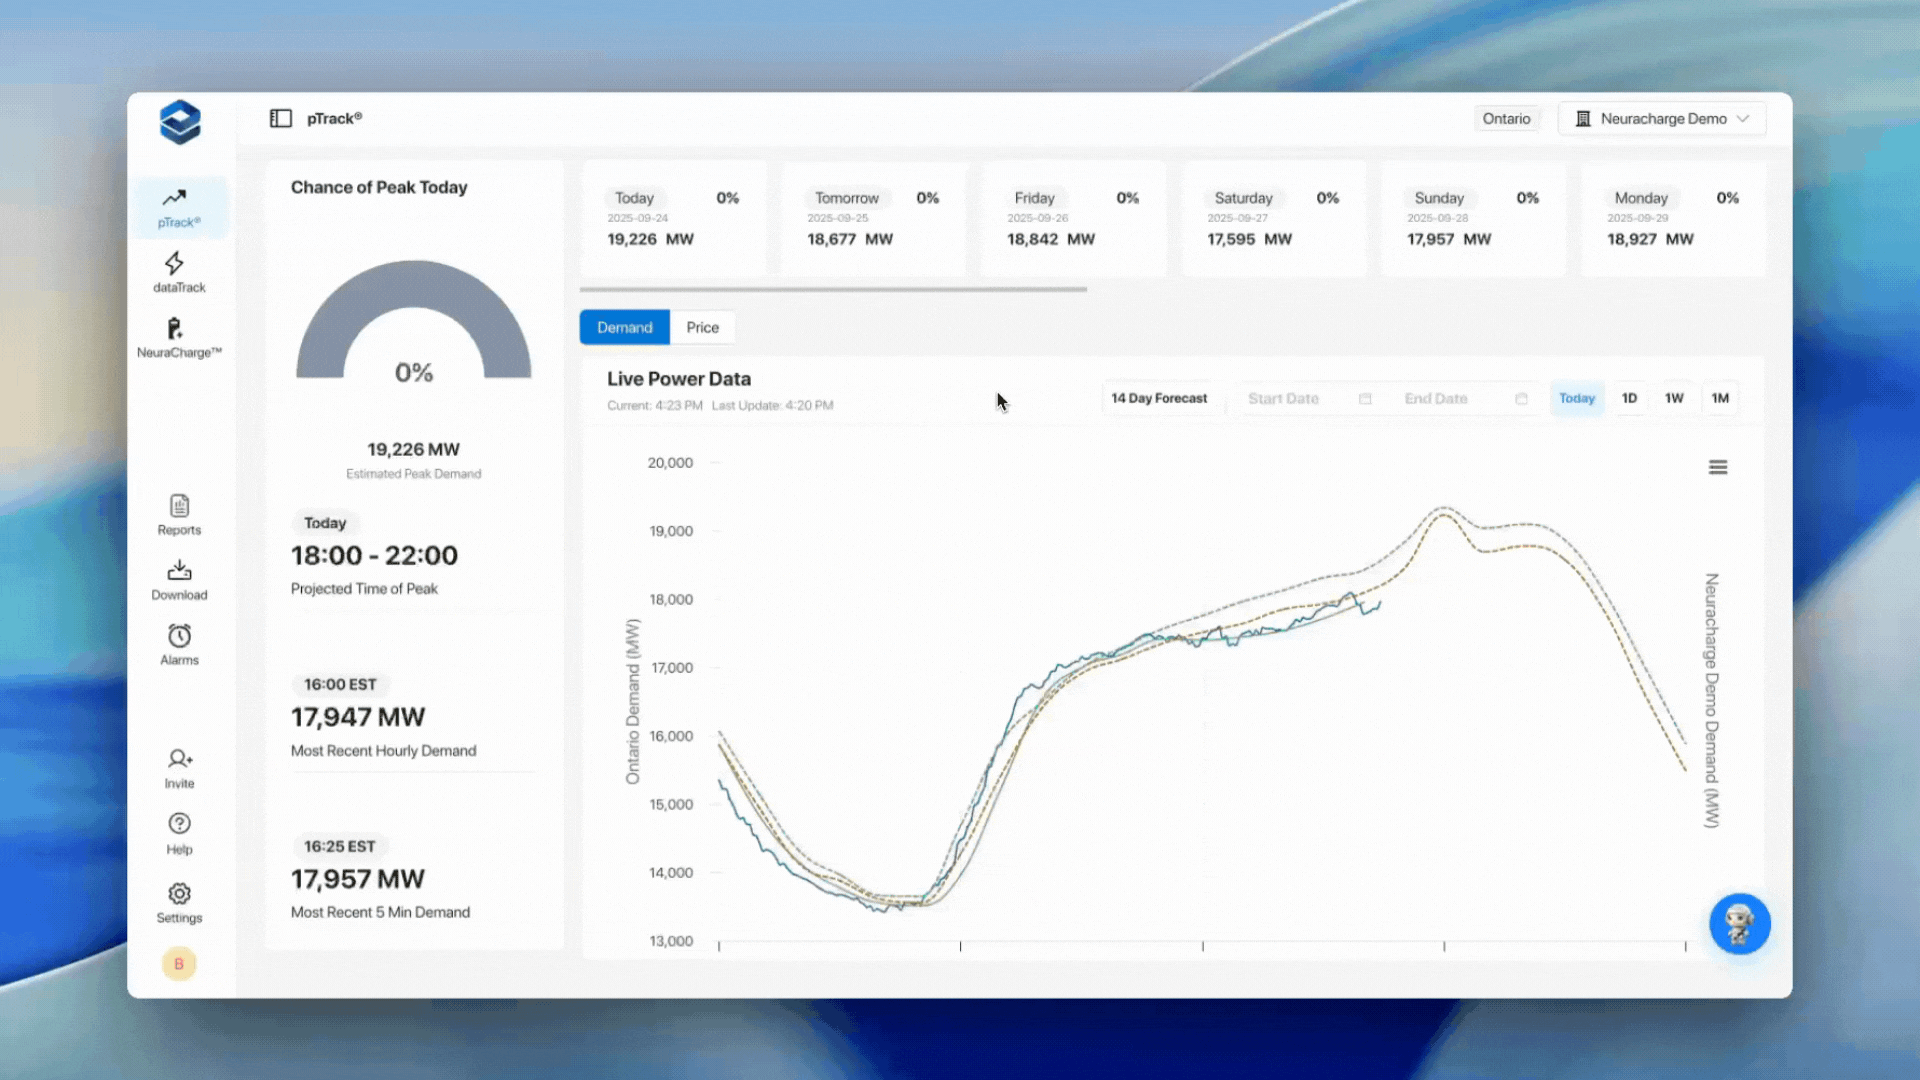Switch to the Price tab
The image size is (1920, 1080).
click(702, 328)
